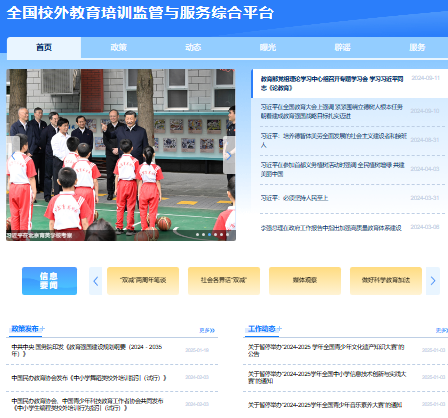448x418 pixels.
Task: Switch to the 政策 tab
Action: tap(119, 48)
